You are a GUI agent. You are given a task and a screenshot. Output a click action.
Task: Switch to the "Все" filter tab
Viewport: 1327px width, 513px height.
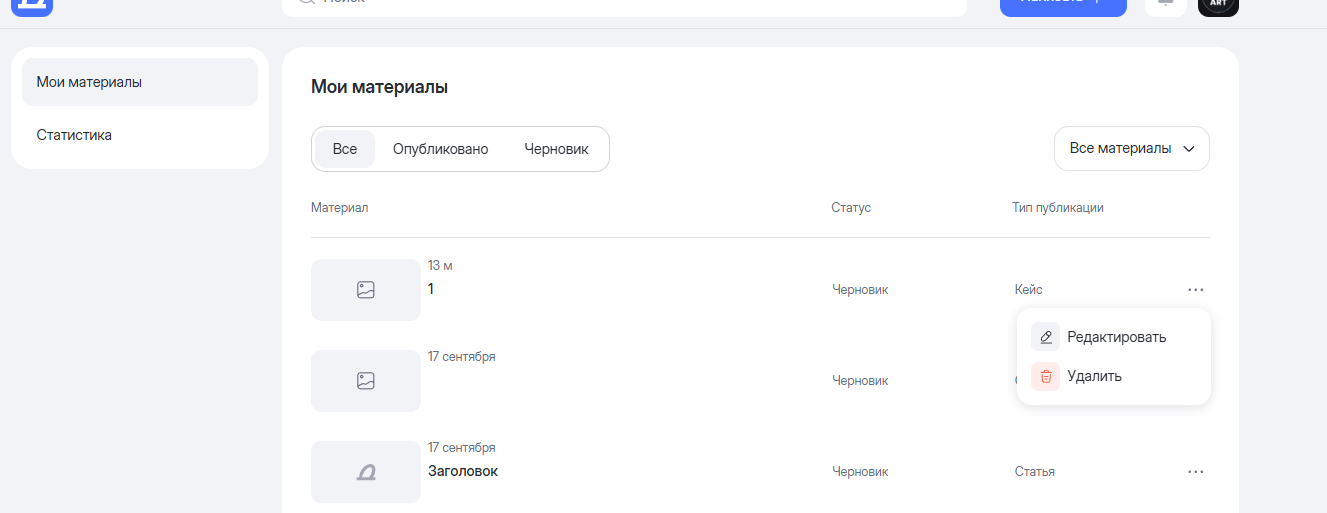pyautogui.click(x=345, y=149)
